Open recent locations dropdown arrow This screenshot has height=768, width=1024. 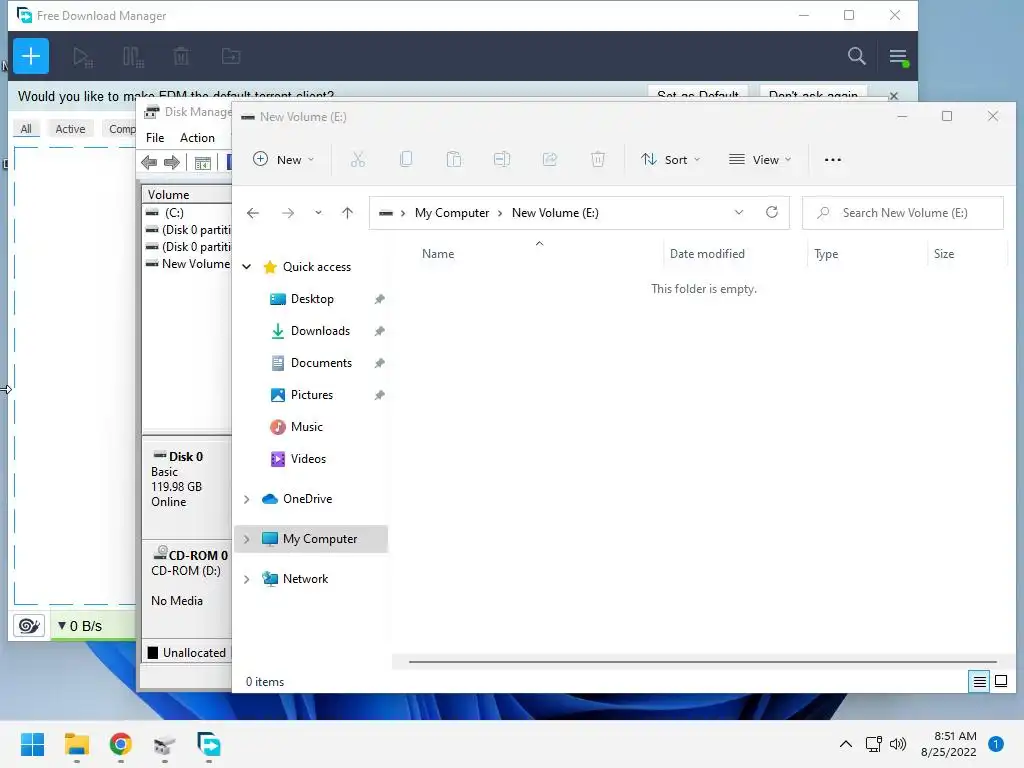pos(318,213)
